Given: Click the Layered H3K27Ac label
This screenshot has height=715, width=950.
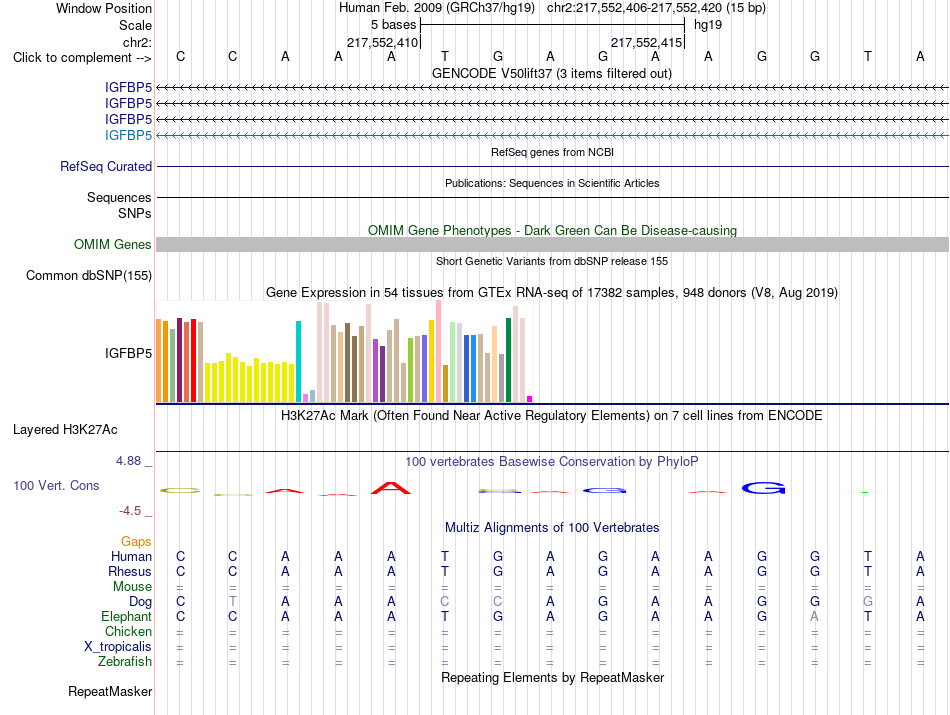Looking at the screenshot, I should (x=65, y=430).
